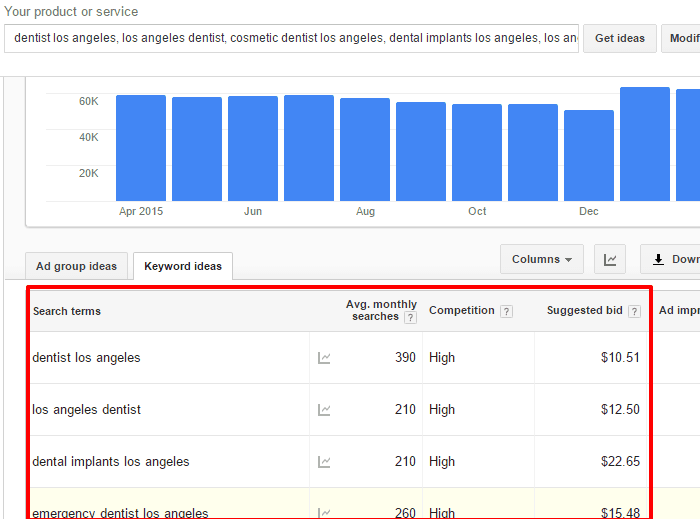Open trend chart icon for dental implants los angeles

pyautogui.click(x=324, y=462)
